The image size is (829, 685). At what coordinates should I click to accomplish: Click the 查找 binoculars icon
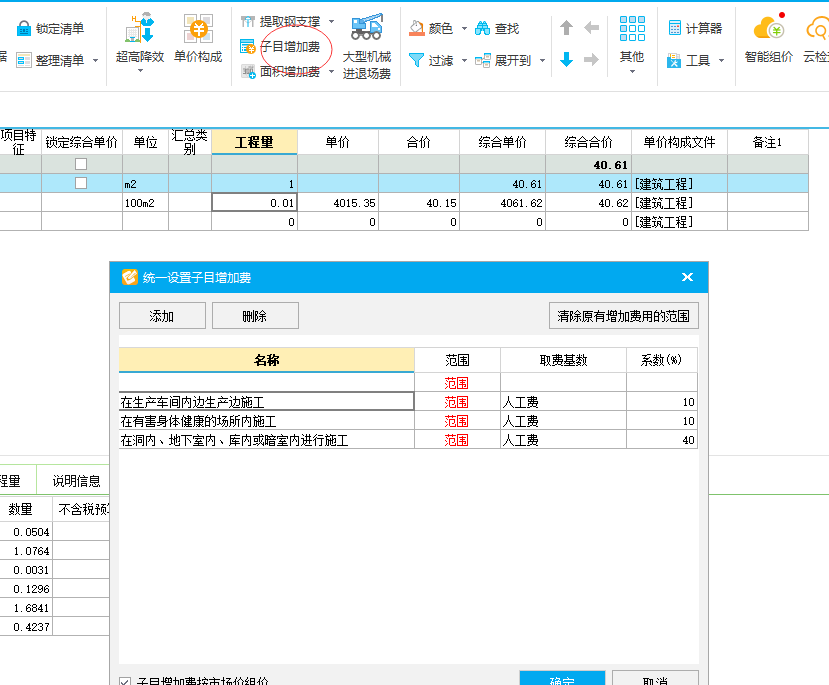pos(482,29)
